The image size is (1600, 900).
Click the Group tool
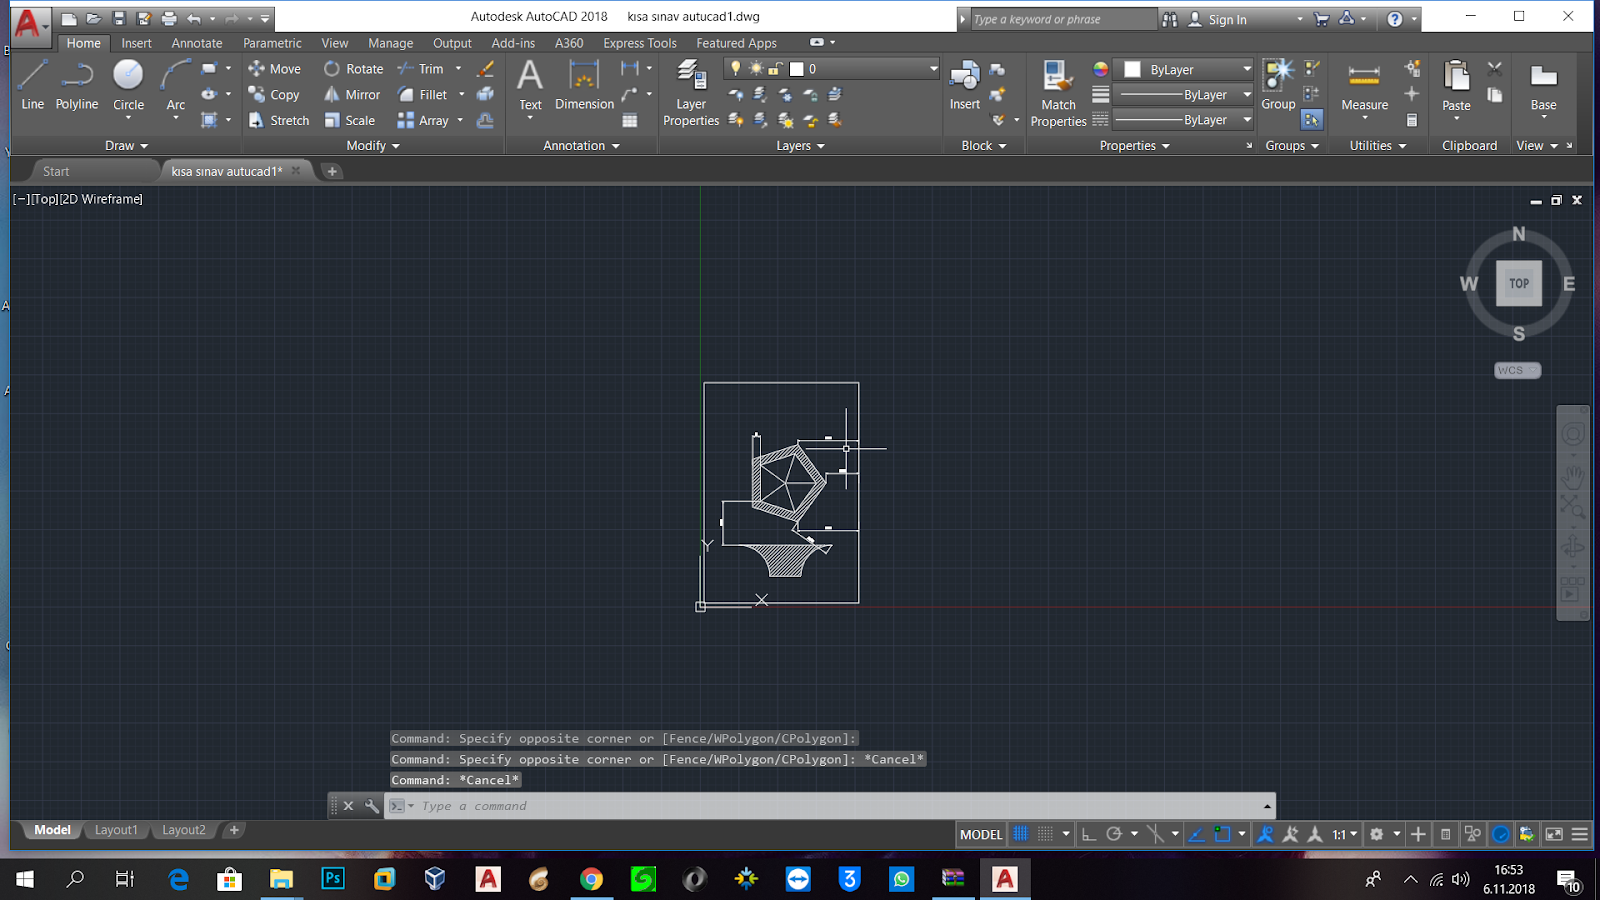[x=1278, y=85]
